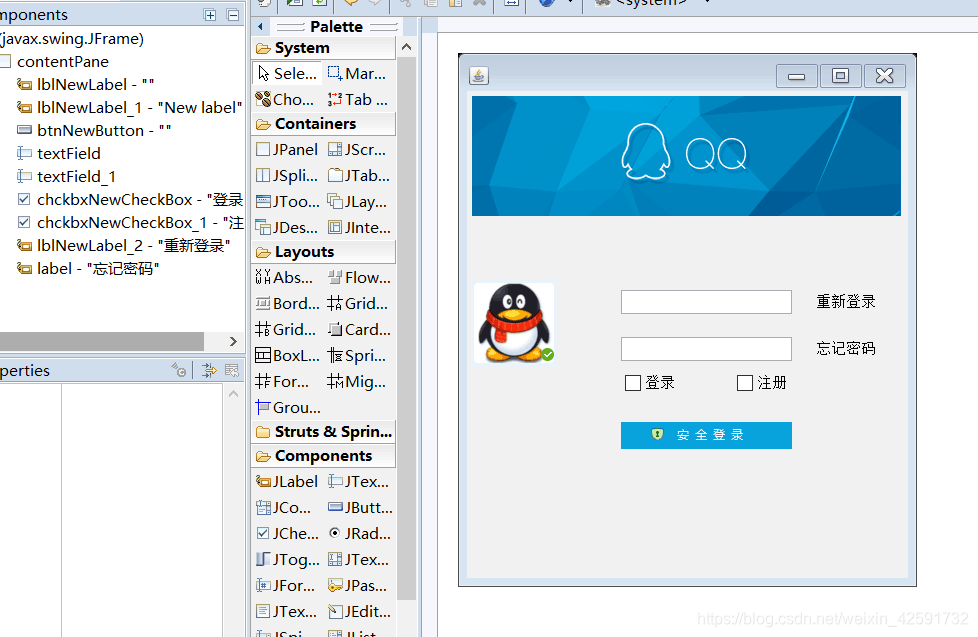Click the components tree horizontal scrollbar

point(102,341)
